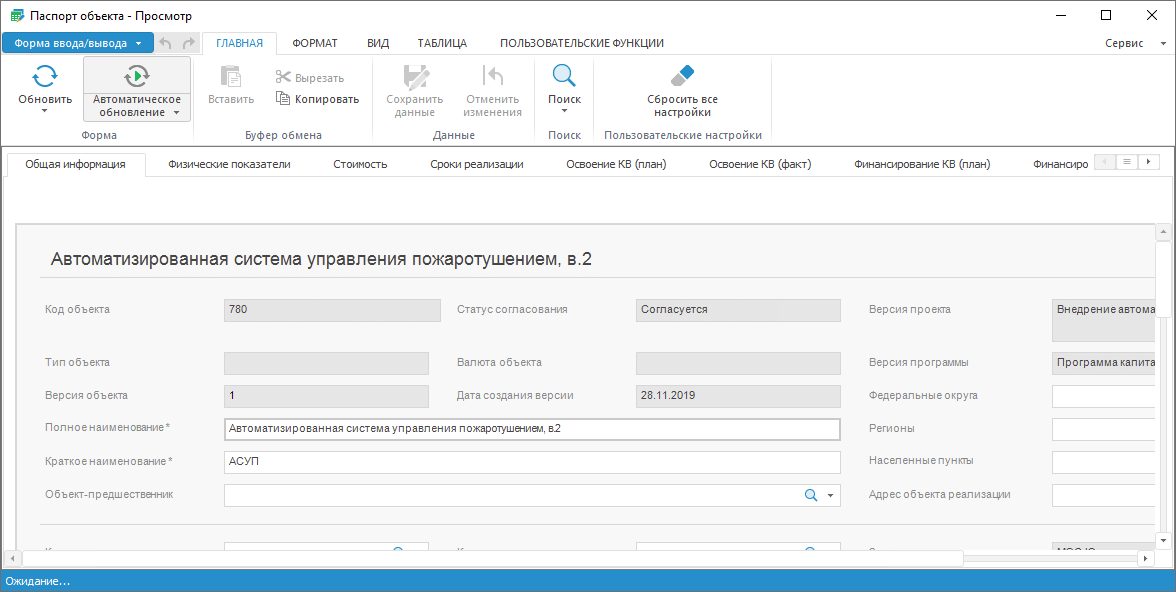Click the redo arrow in title toolbar

click(x=188, y=43)
